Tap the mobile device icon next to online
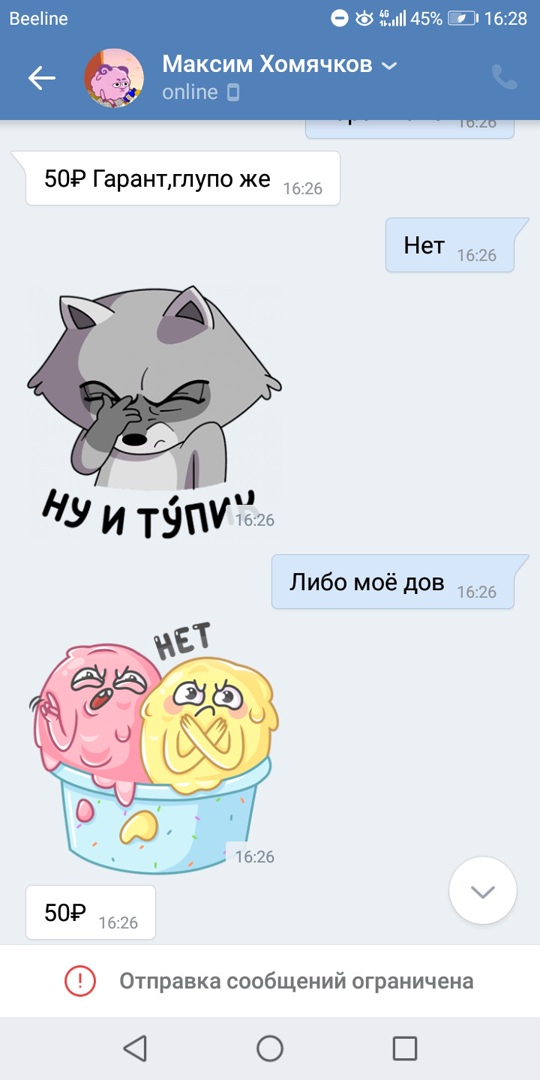540x1080 pixels. (233, 92)
